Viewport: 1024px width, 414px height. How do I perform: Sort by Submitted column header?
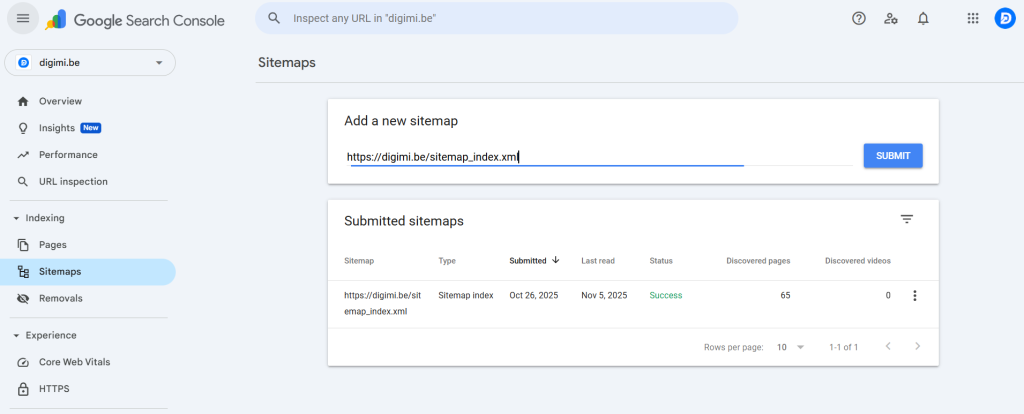(x=528, y=261)
